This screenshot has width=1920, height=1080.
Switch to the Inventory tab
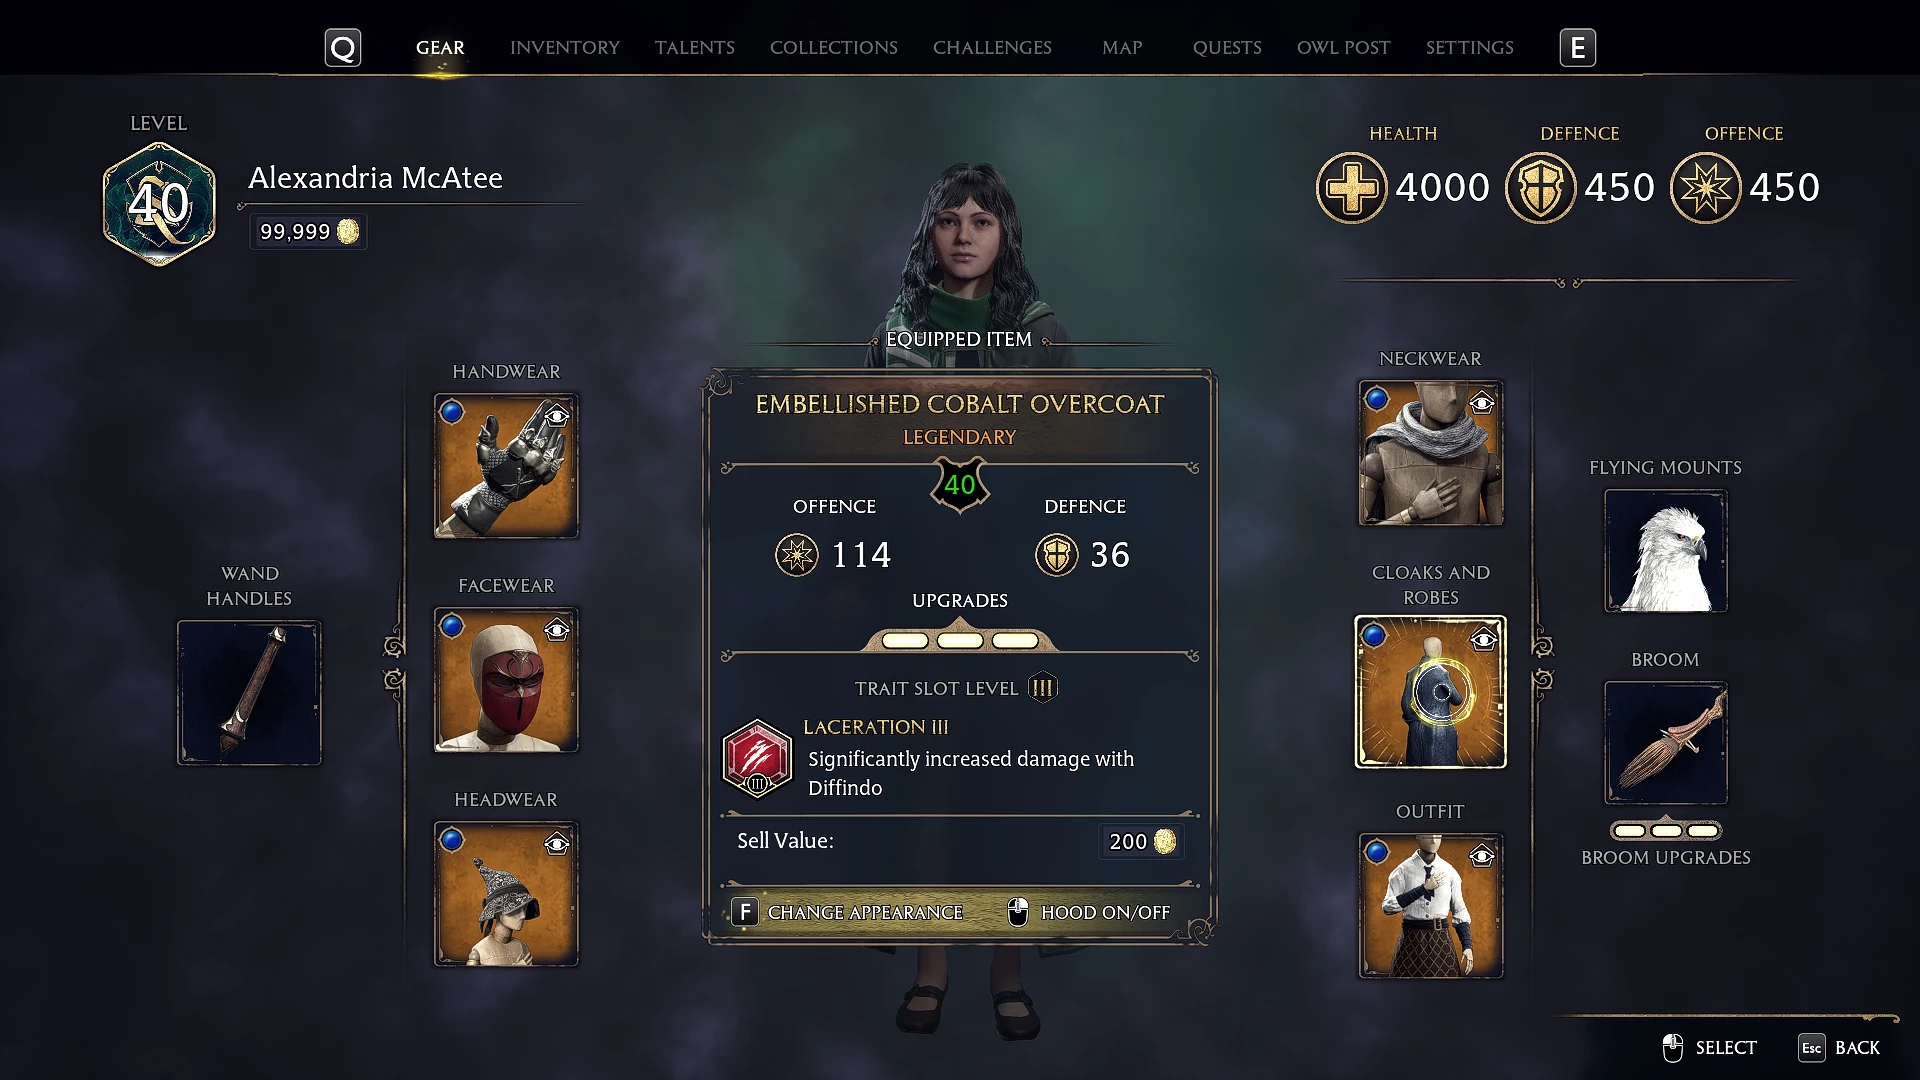[565, 48]
